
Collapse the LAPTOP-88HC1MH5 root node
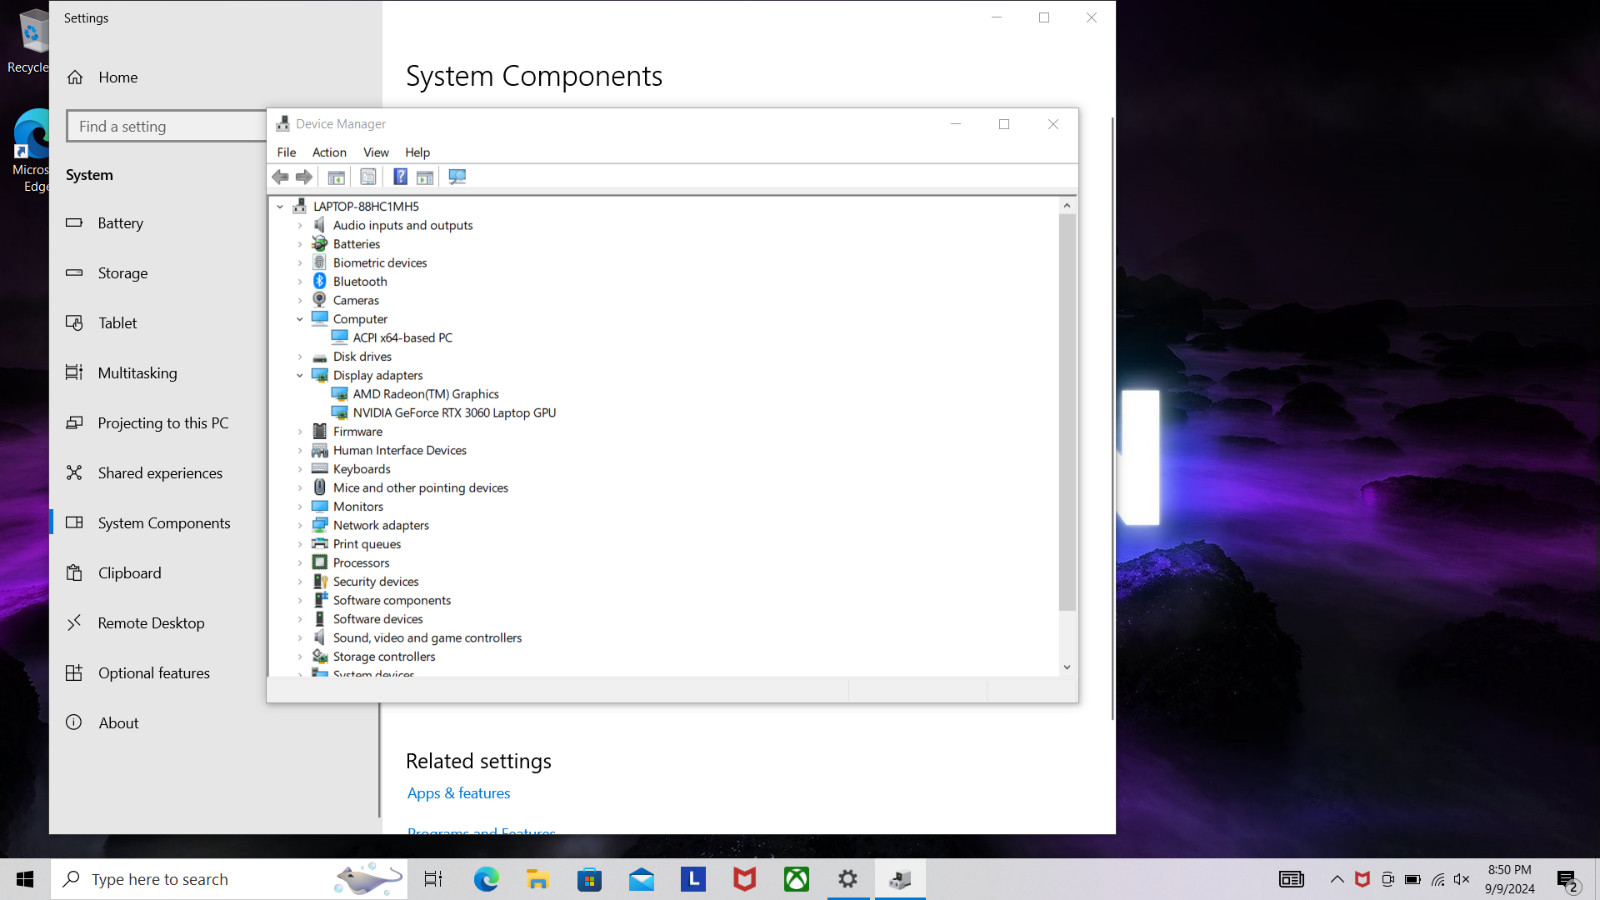pos(280,207)
